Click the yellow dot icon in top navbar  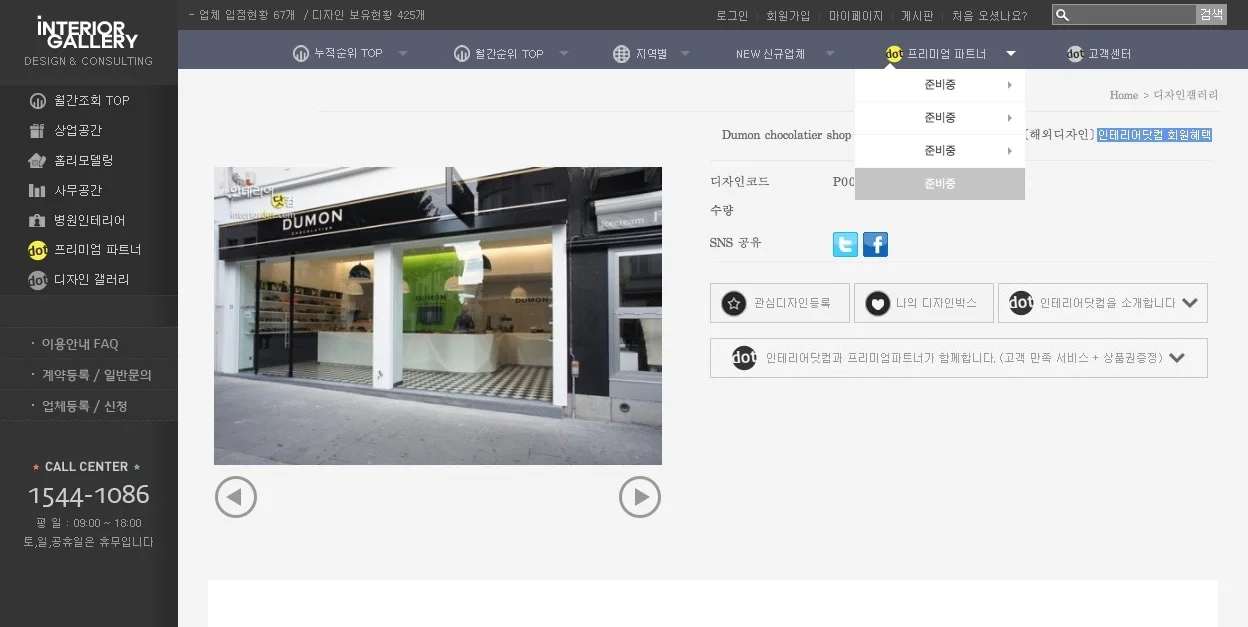[x=894, y=54]
